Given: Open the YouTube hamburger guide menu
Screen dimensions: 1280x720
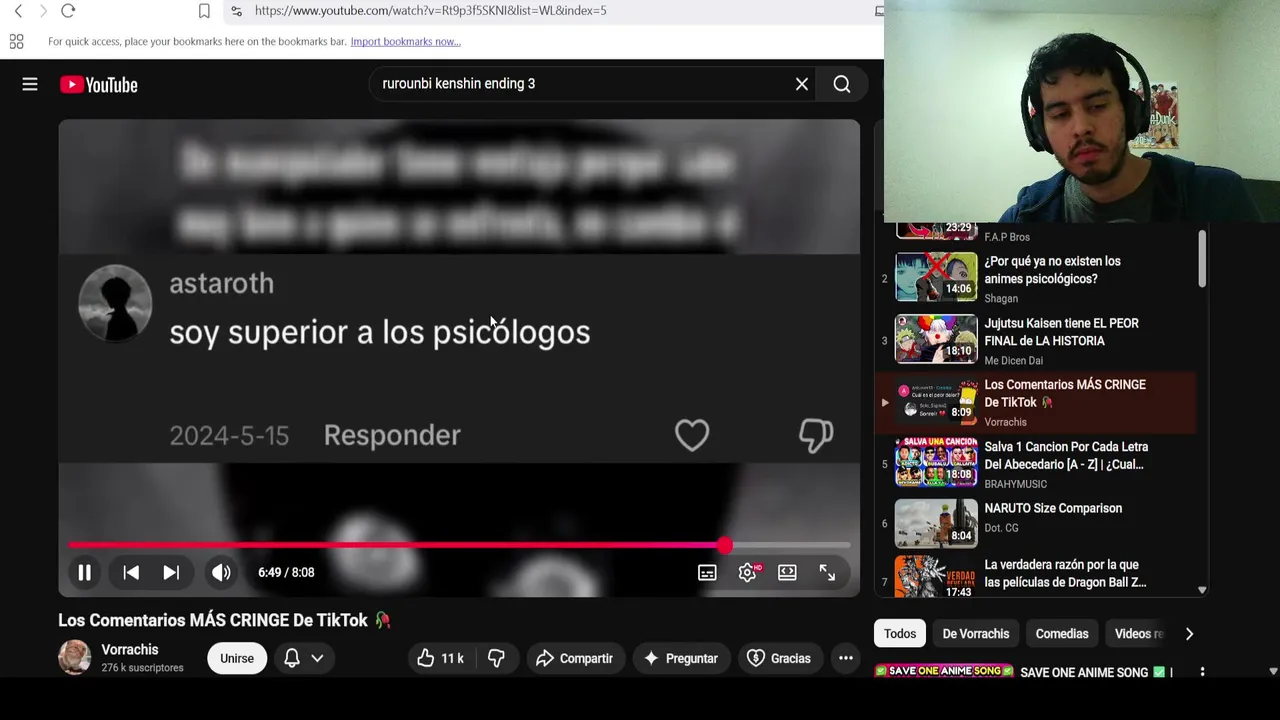Looking at the screenshot, I should pos(30,85).
